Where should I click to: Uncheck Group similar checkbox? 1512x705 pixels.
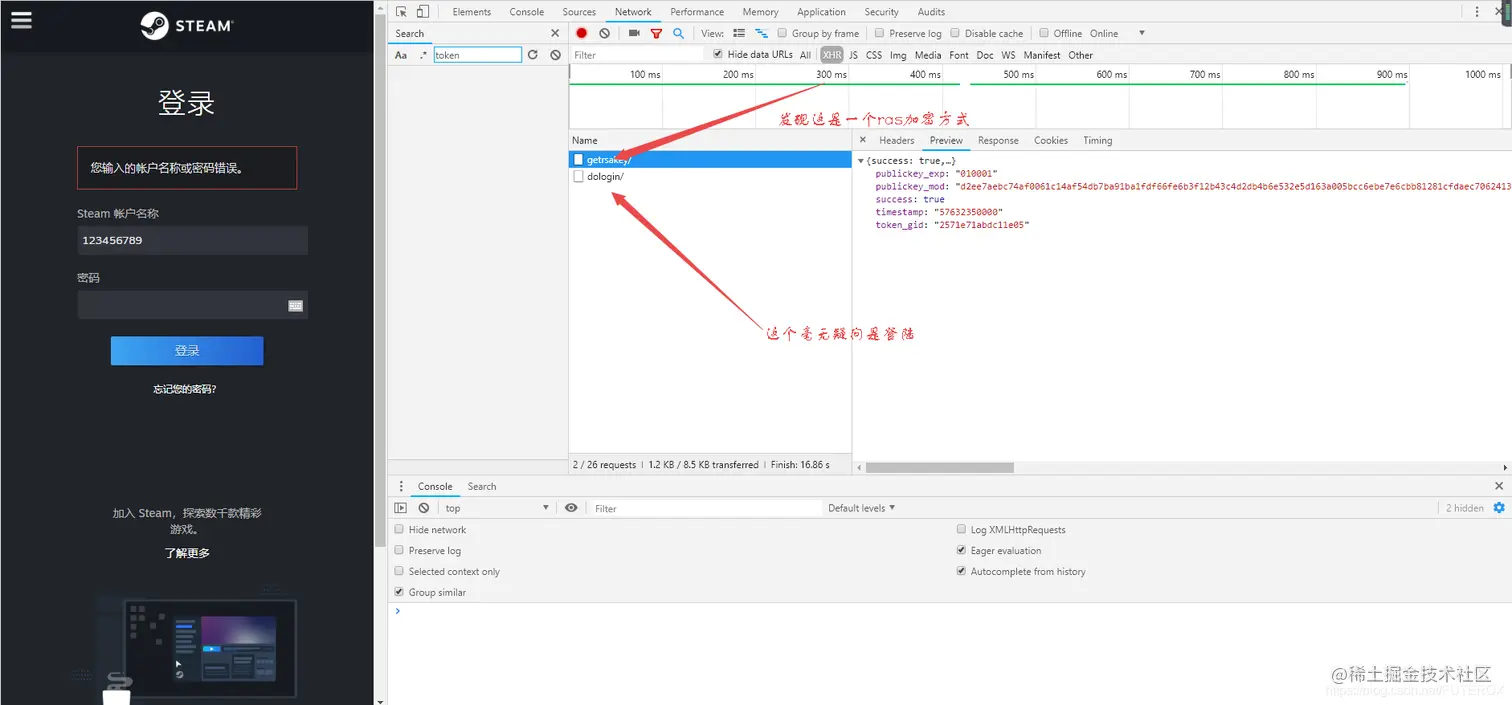click(x=399, y=592)
